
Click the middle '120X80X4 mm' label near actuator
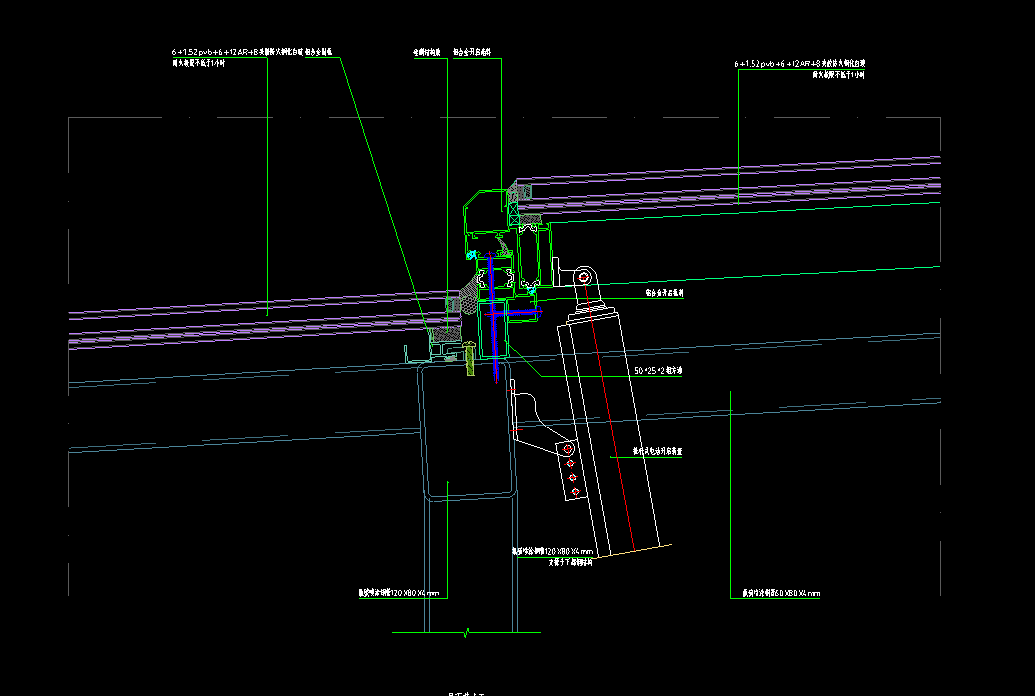[553, 551]
